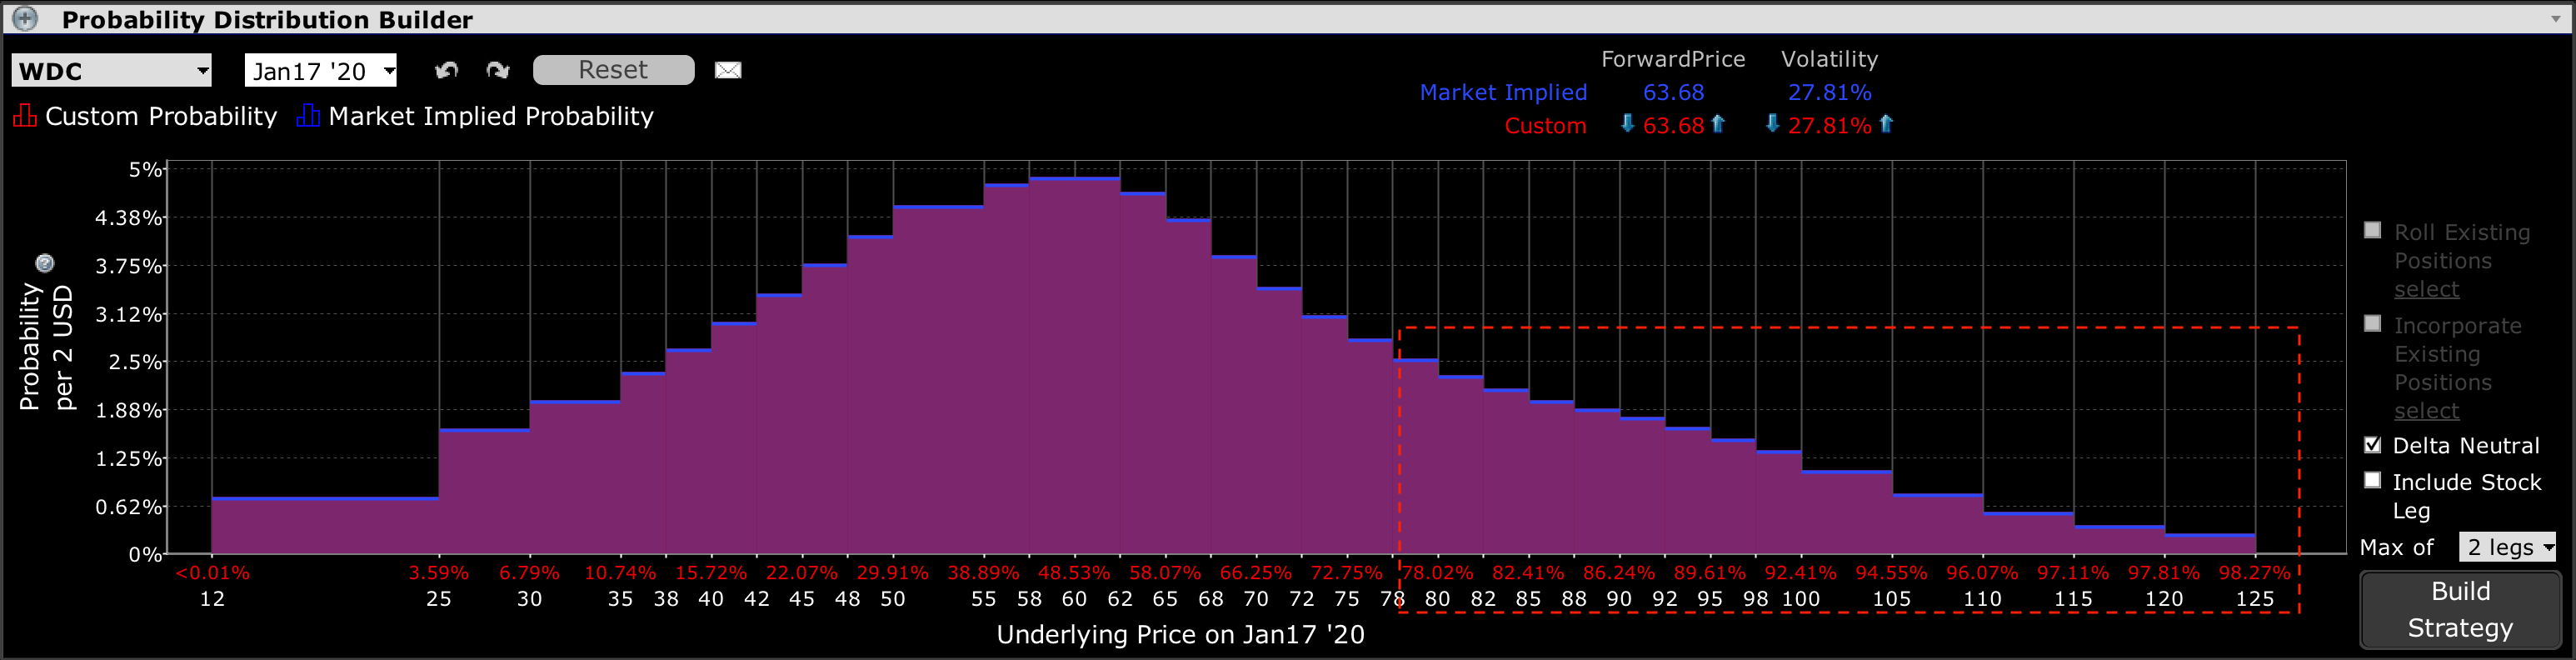
Task: Click the 5% label on the y-axis
Action: coord(145,169)
